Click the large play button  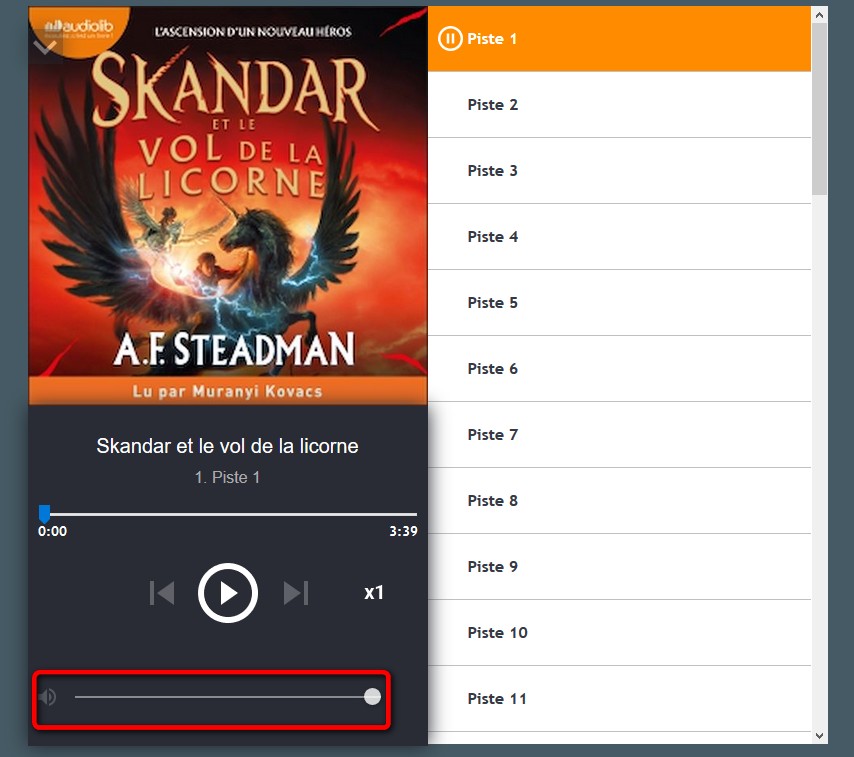pos(228,593)
